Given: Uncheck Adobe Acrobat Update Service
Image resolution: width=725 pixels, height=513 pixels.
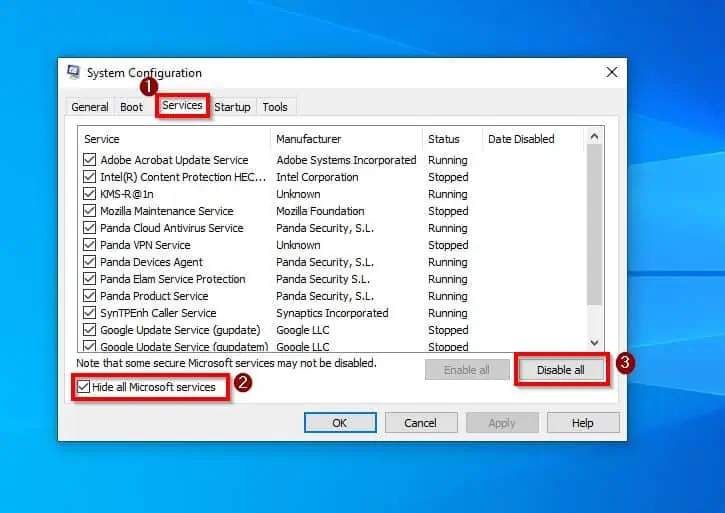Looking at the screenshot, I should coord(89,160).
